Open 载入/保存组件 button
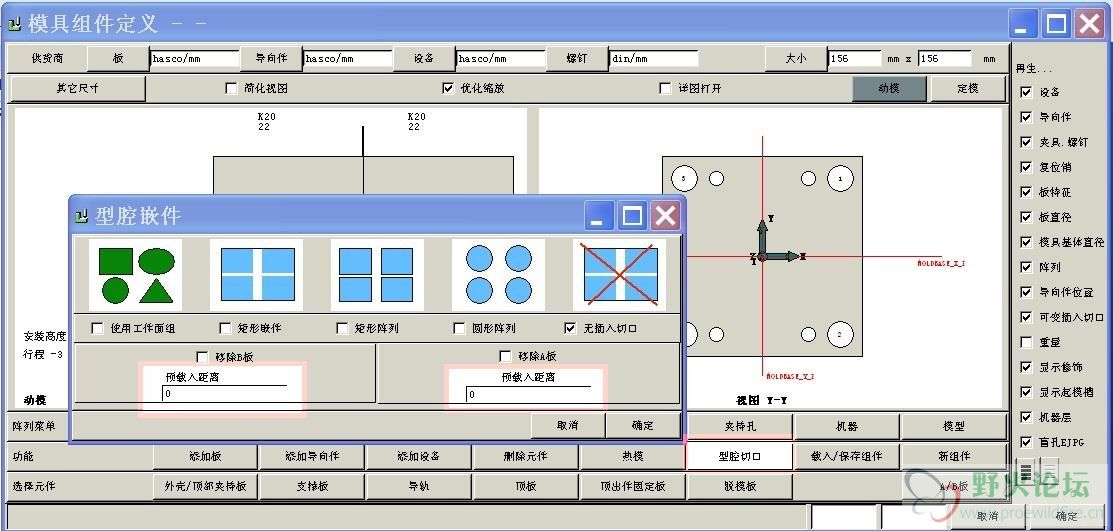This screenshot has height=531, width=1113. [847, 456]
